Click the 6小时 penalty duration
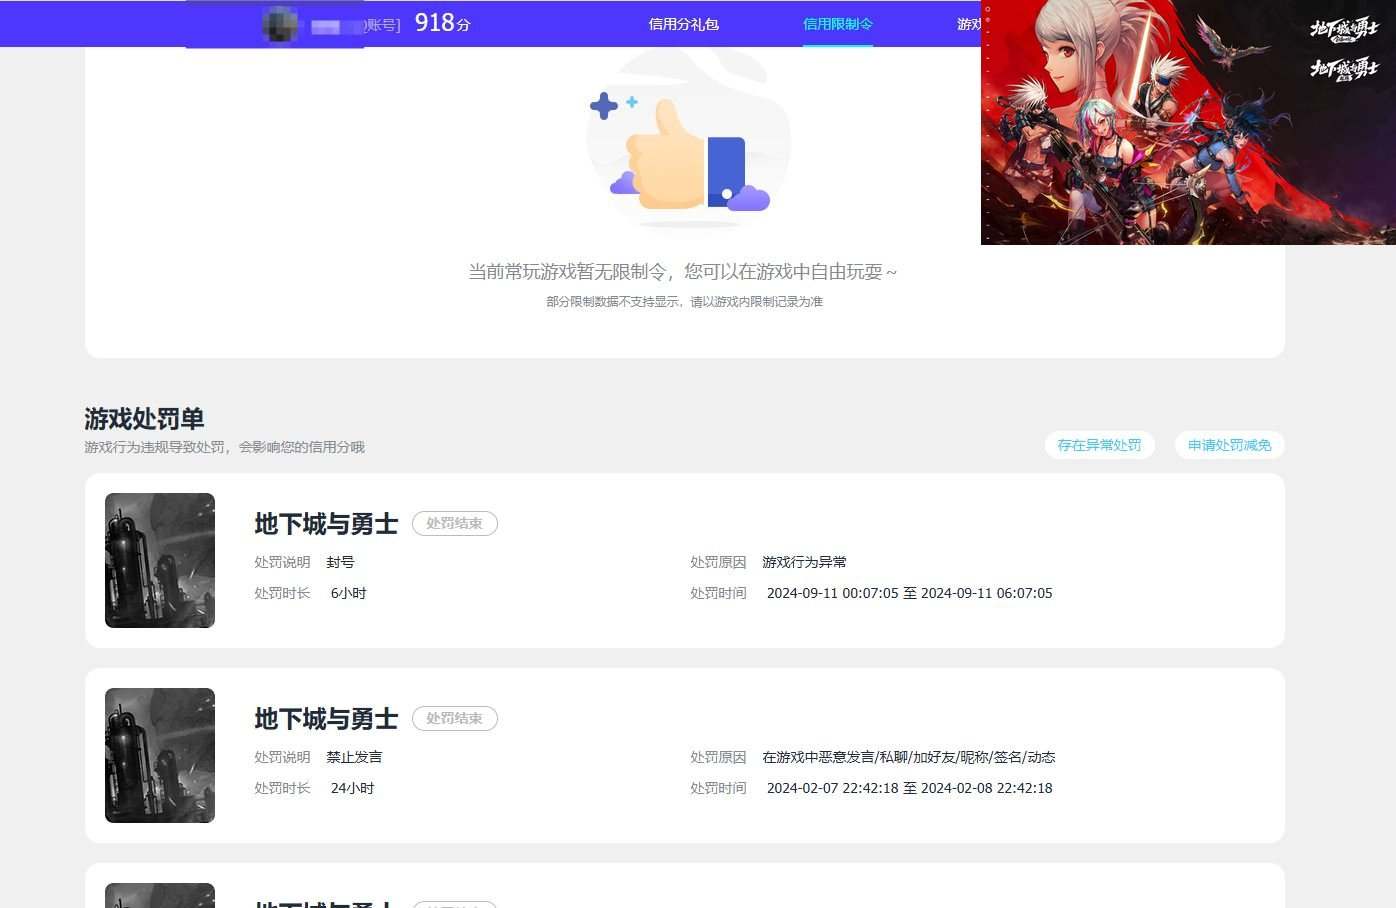 (x=348, y=593)
